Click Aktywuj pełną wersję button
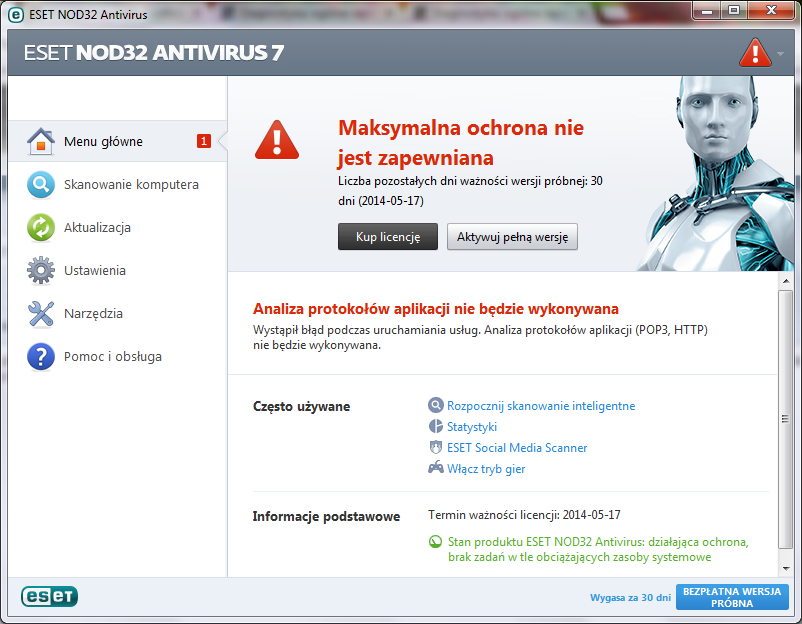This screenshot has width=802, height=624. 513,237
